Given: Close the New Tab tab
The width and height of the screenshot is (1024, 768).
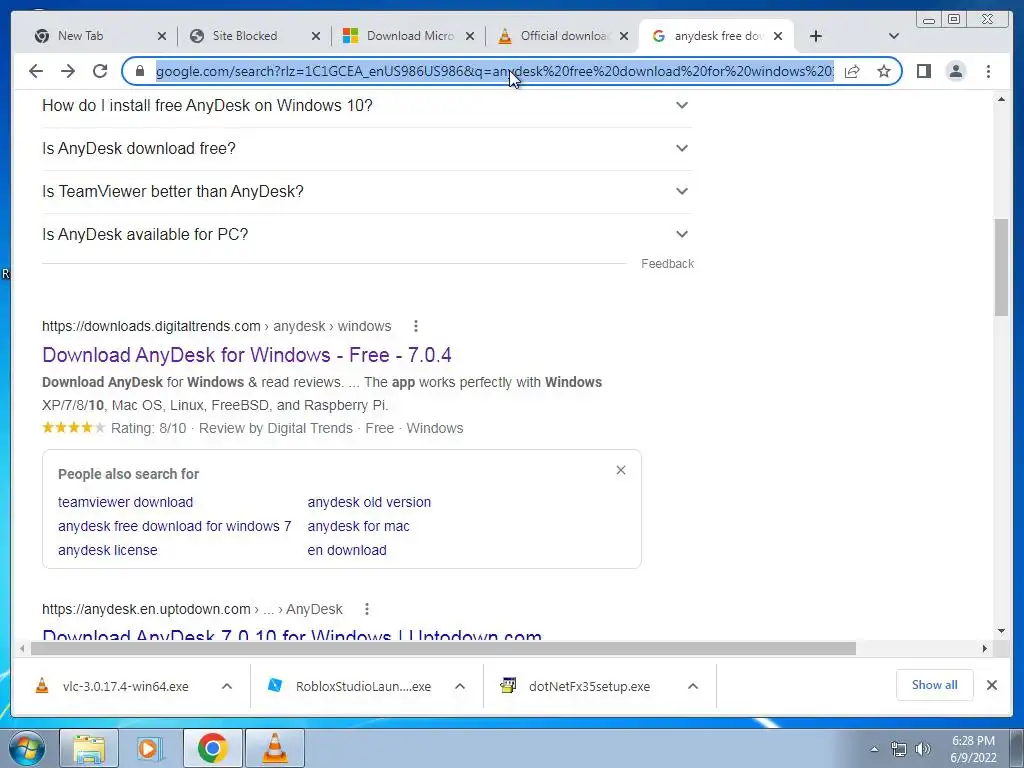Looking at the screenshot, I should coord(162,36).
